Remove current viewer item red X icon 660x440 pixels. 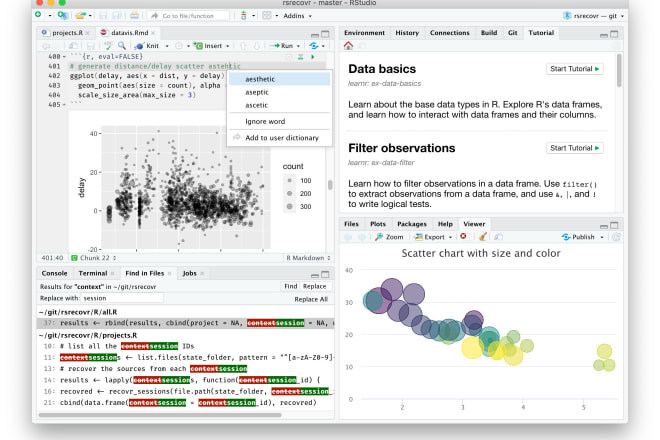[463, 236]
